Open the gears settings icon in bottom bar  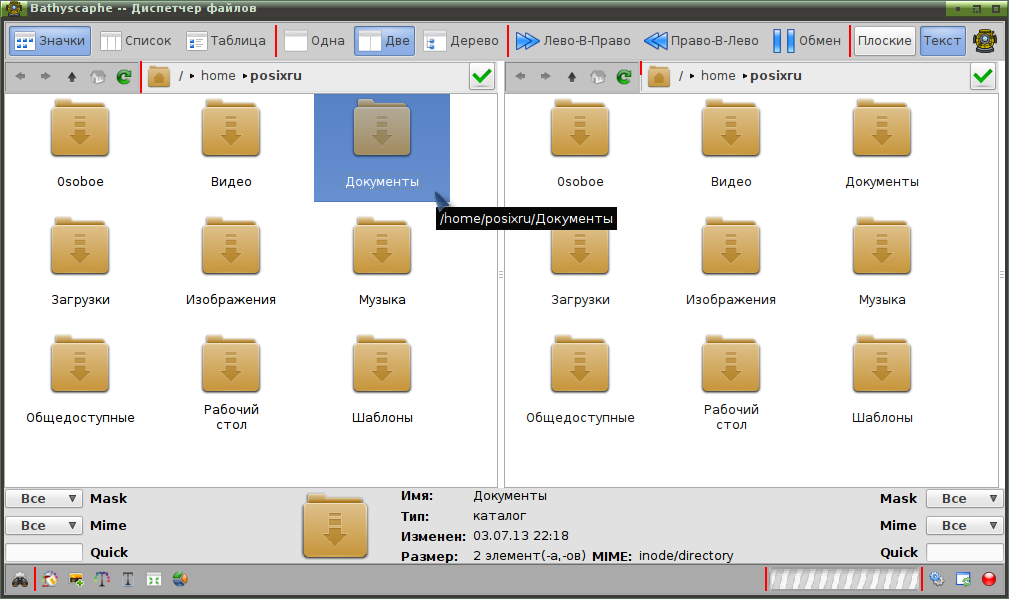937,579
